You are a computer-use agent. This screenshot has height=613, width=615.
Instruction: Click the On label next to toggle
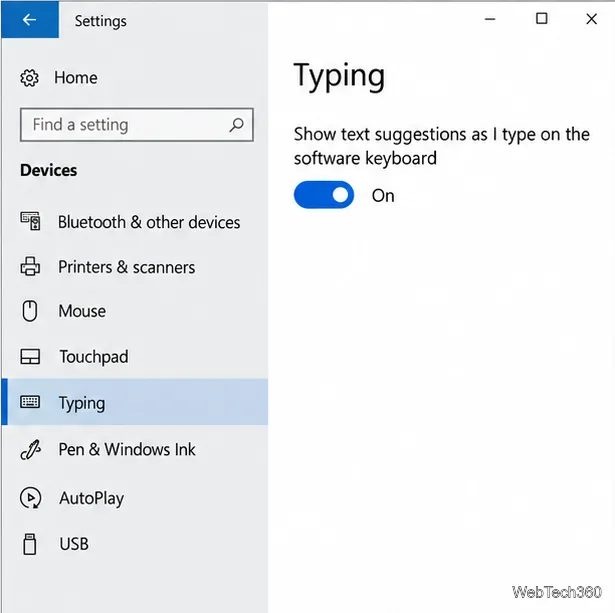pyautogui.click(x=383, y=196)
